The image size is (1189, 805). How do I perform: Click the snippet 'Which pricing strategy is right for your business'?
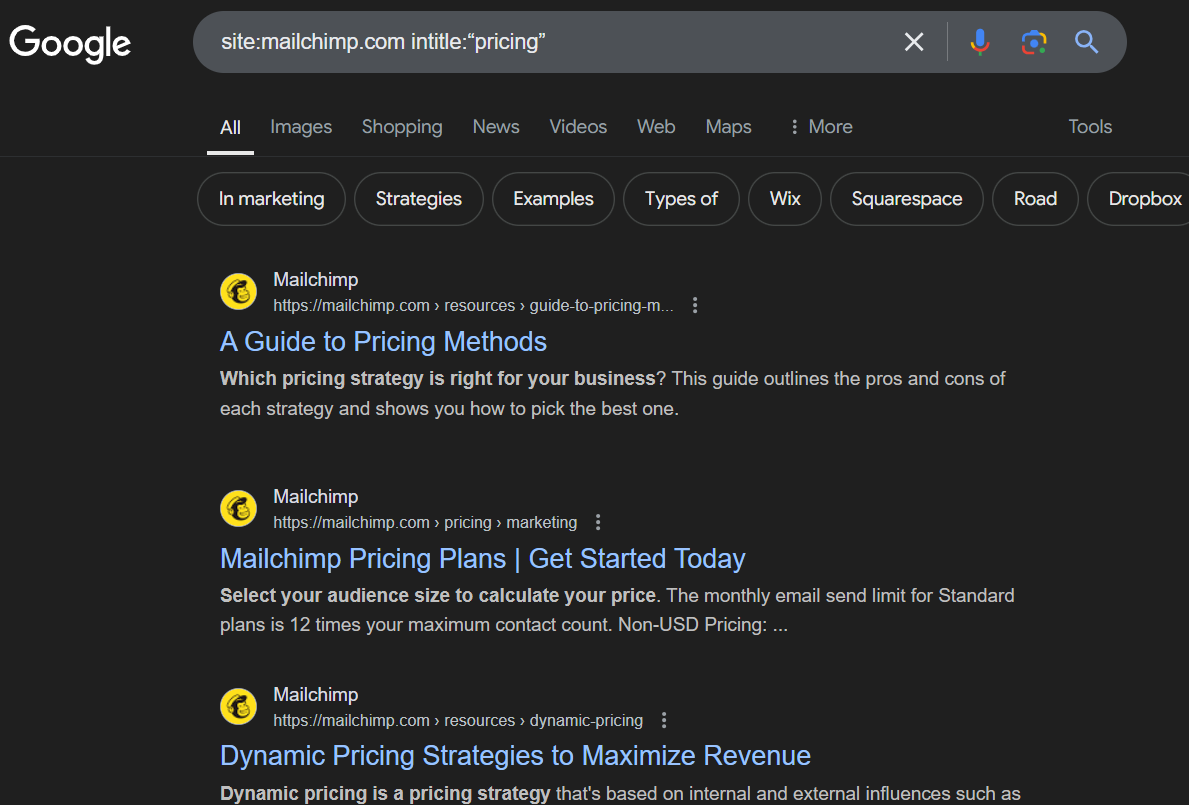click(x=438, y=378)
